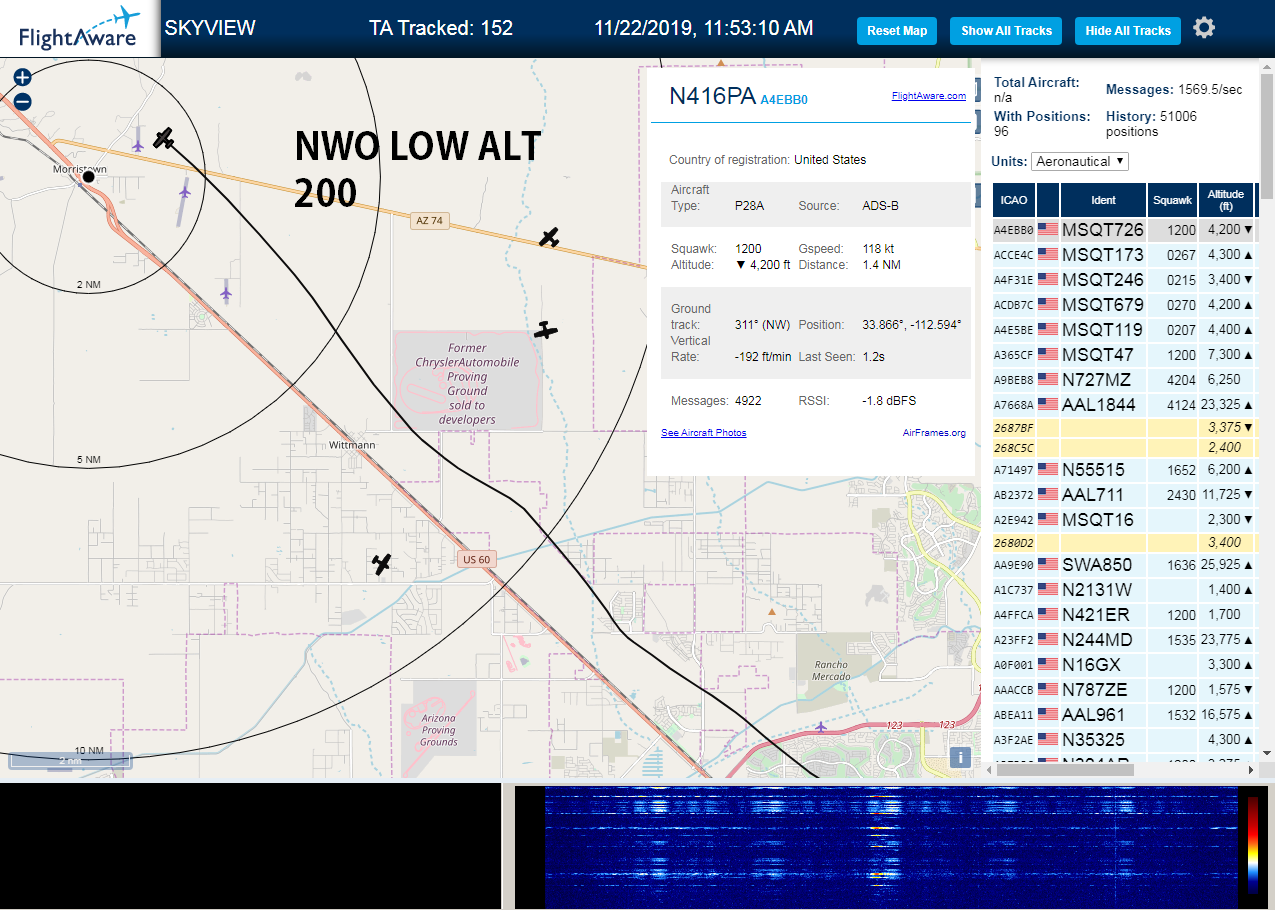
Task: Select the purple aircraft east of Morristown
Action: [184, 190]
